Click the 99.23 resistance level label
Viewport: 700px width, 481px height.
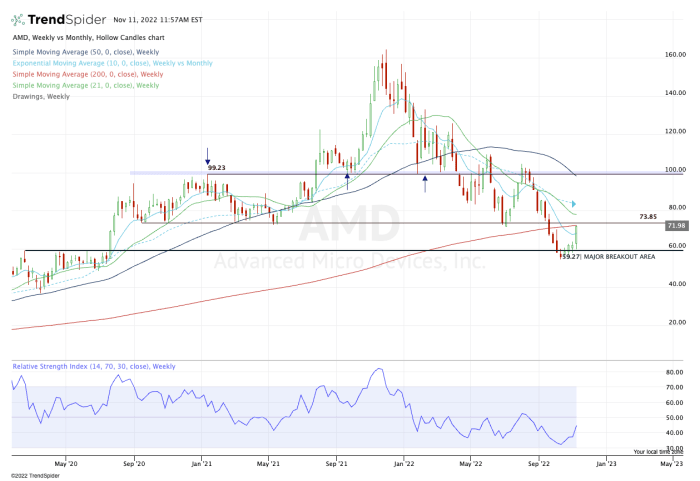[x=218, y=168]
